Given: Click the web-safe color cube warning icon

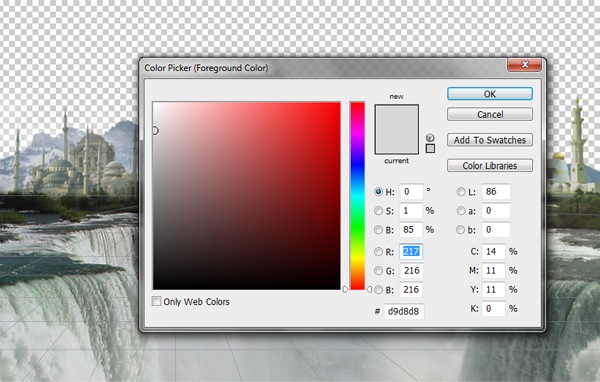Looking at the screenshot, I should pyautogui.click(x=430, y=137).
